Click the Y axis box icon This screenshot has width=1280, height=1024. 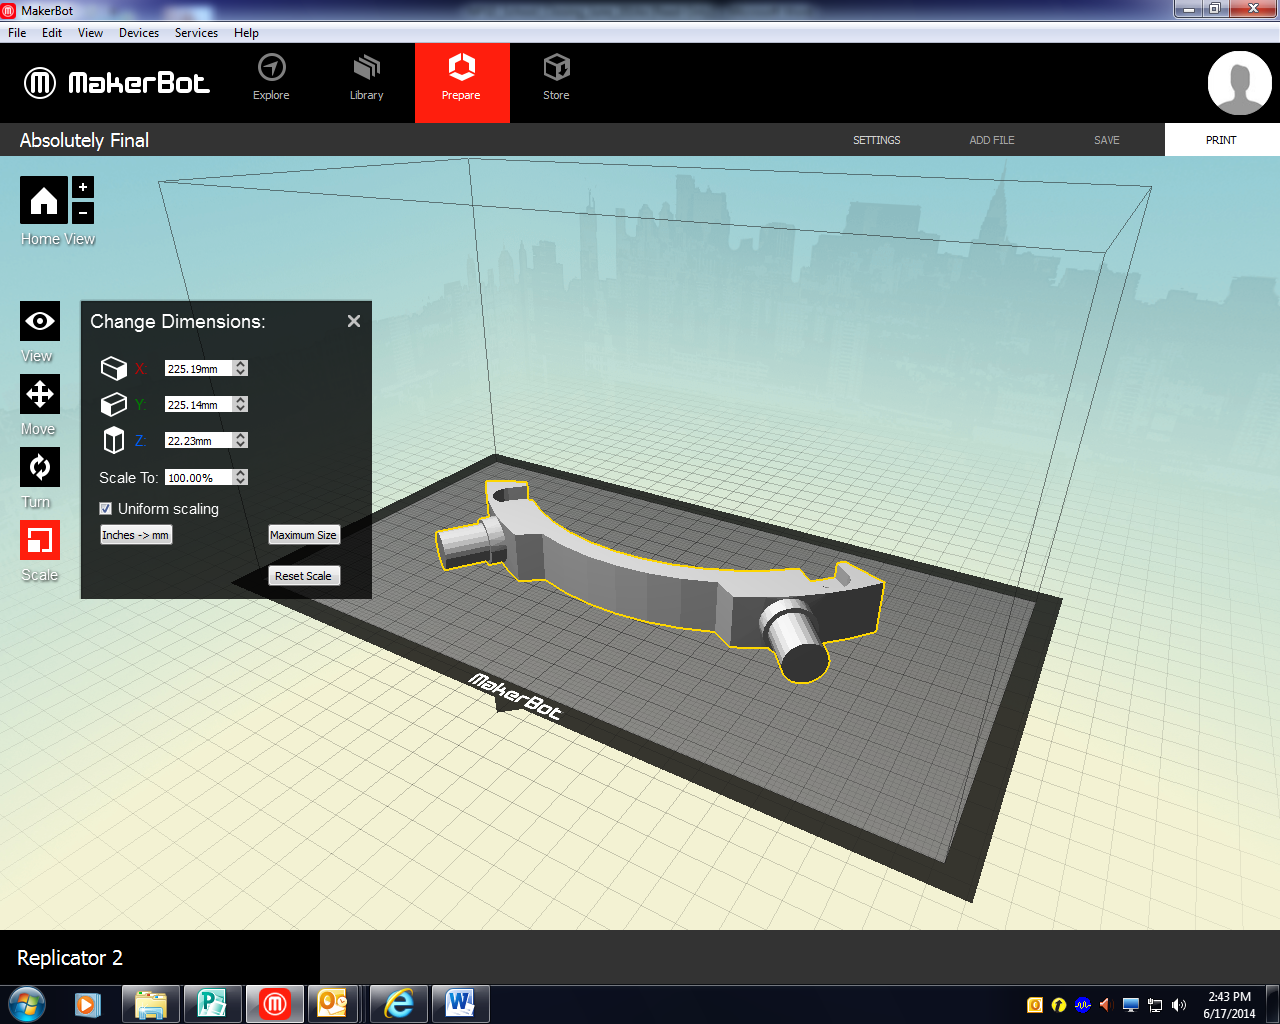[x=114, y=404]
